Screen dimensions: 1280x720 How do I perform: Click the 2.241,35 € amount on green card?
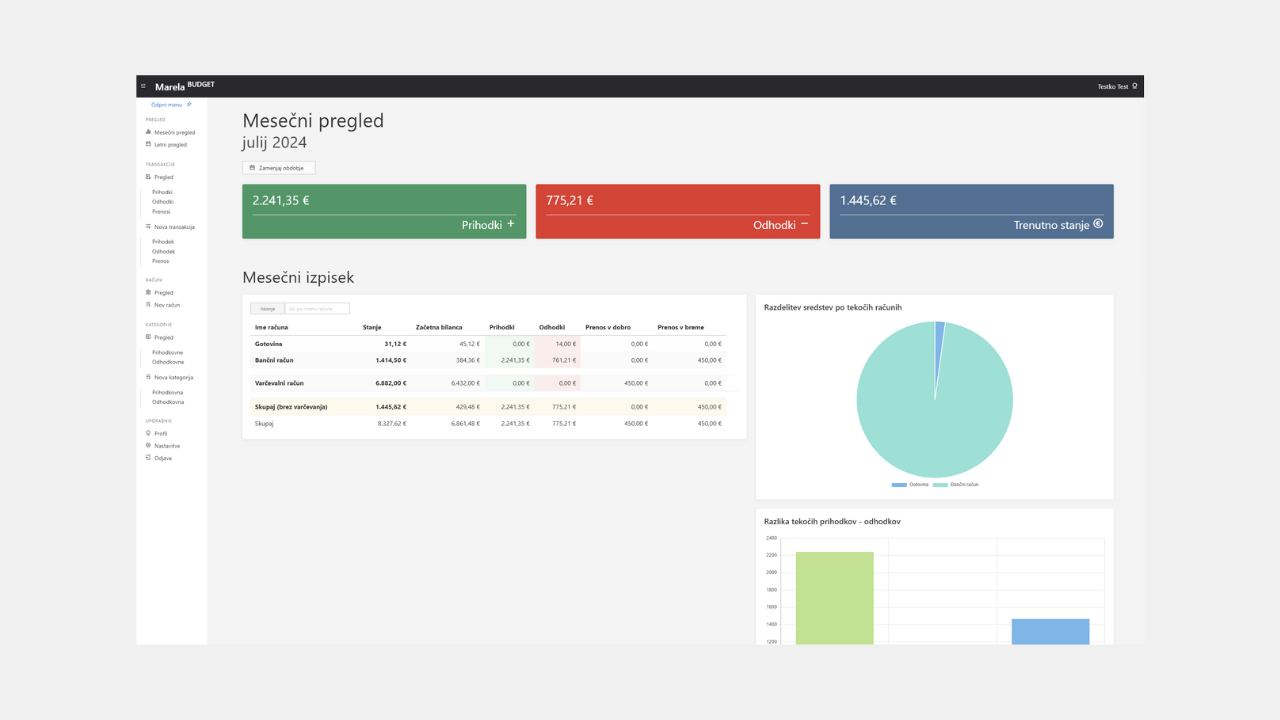coord(281,200)
